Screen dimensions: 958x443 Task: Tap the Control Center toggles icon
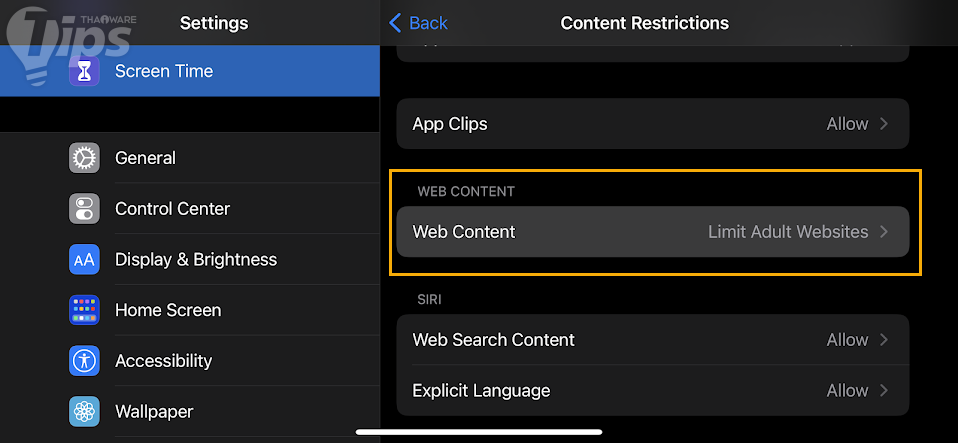(x=84, y=209)
